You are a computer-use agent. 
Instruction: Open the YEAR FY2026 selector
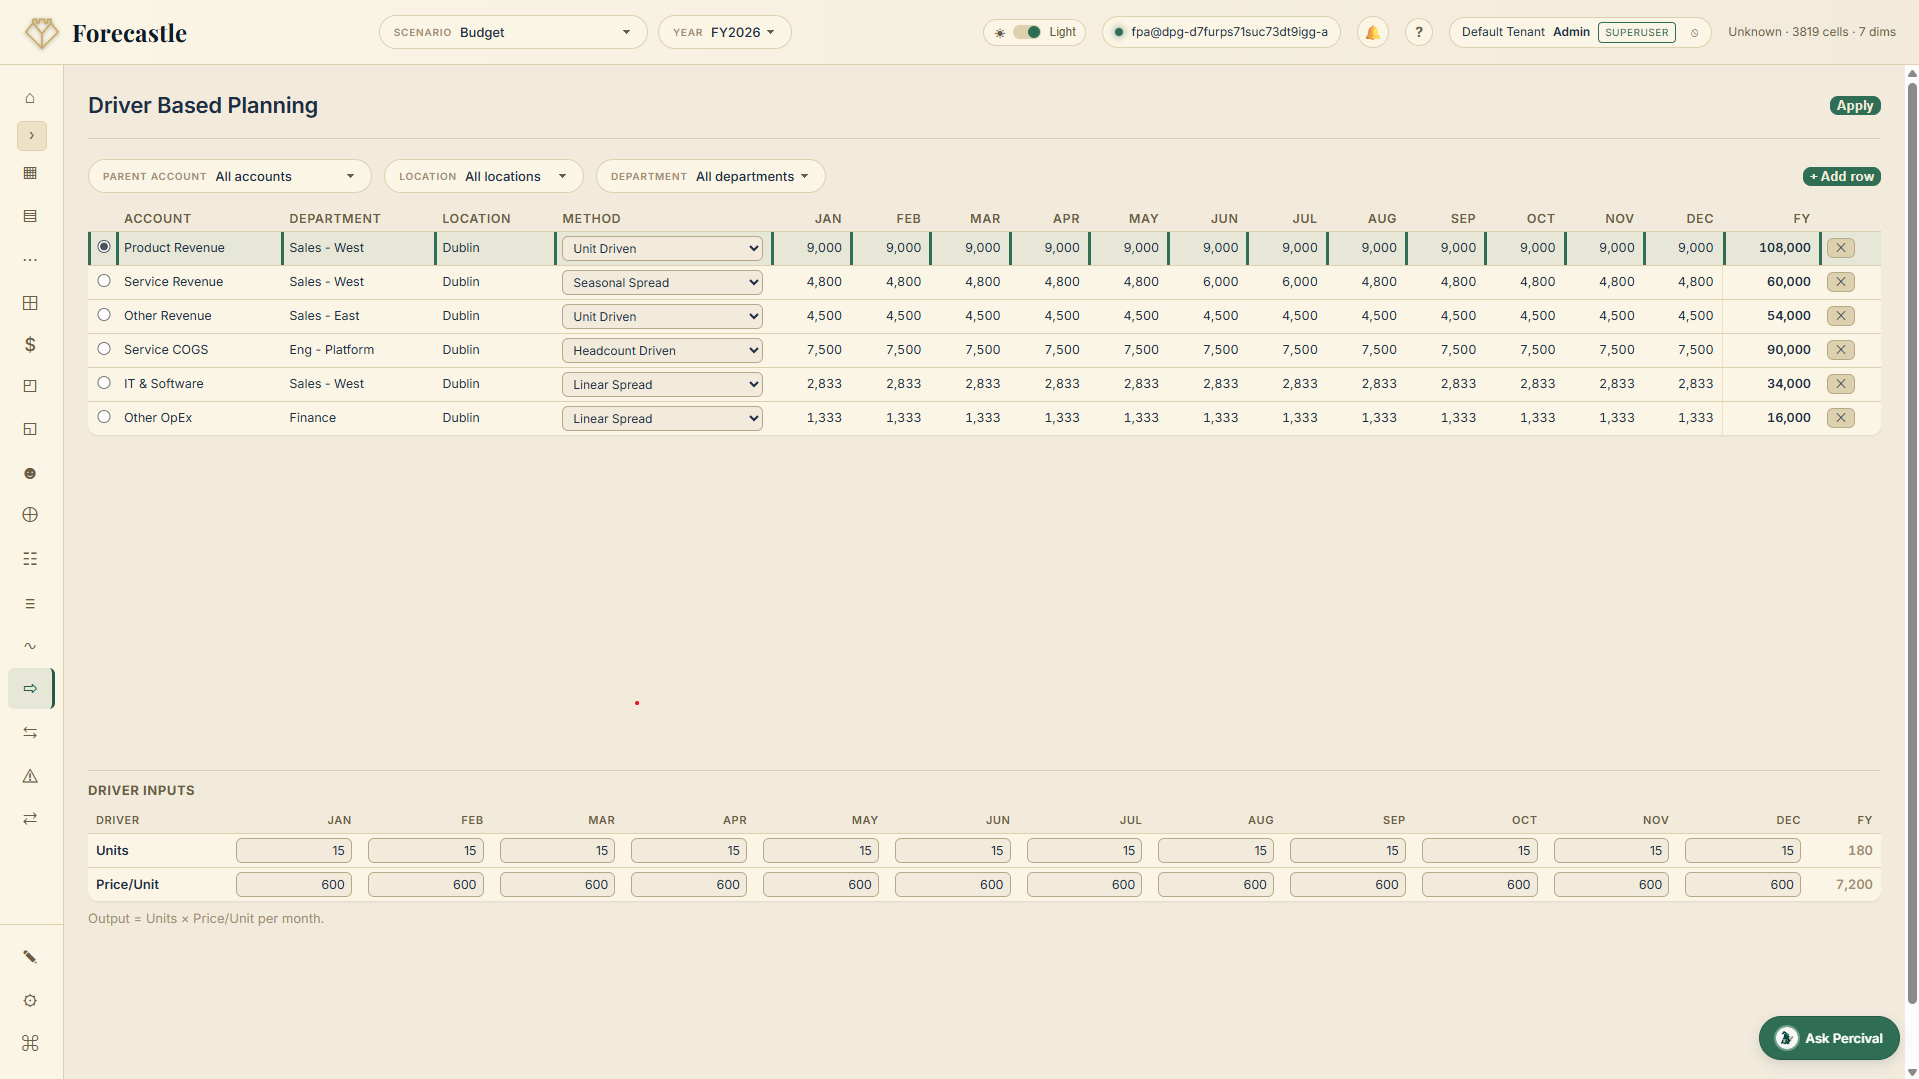(724, 32)
